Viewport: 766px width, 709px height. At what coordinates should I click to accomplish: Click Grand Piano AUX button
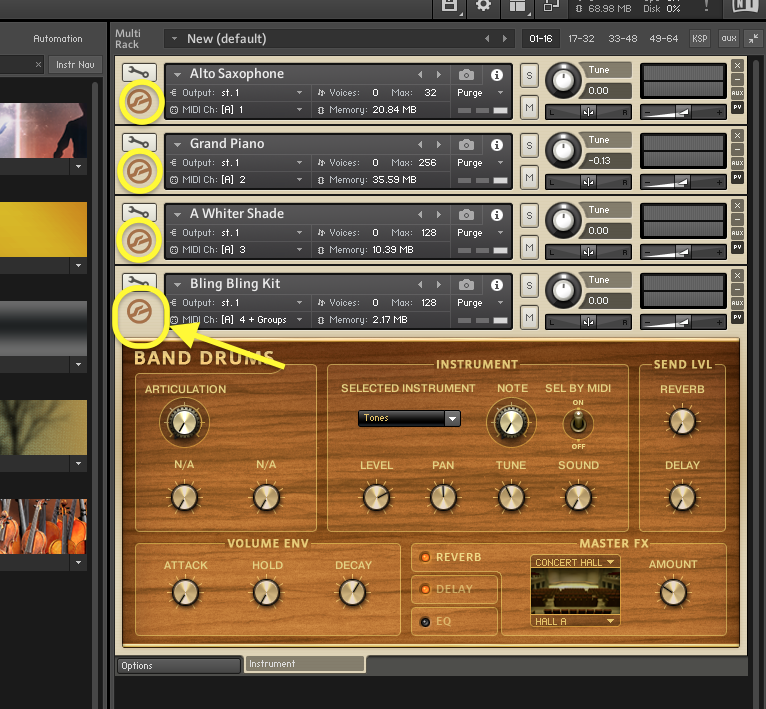tap(737, 163)
